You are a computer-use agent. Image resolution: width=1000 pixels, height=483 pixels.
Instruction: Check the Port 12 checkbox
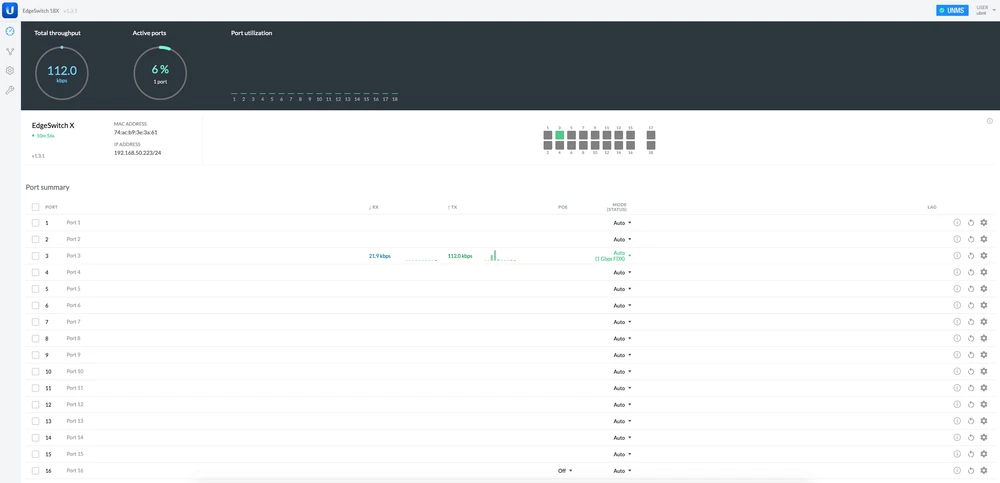35,405
